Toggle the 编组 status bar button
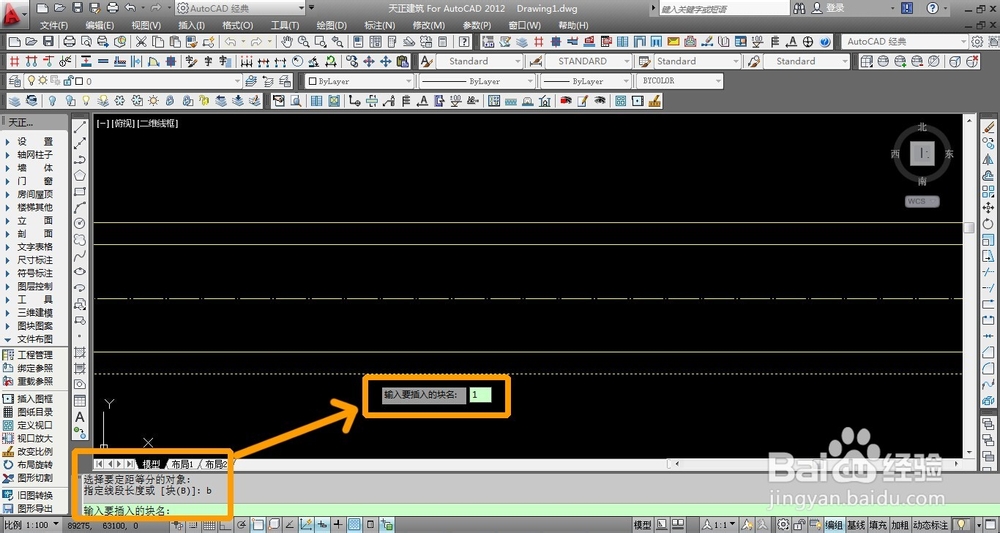The height and width of the screenshot is (533, 1000). pyautogui.click(x=834, y=525)
